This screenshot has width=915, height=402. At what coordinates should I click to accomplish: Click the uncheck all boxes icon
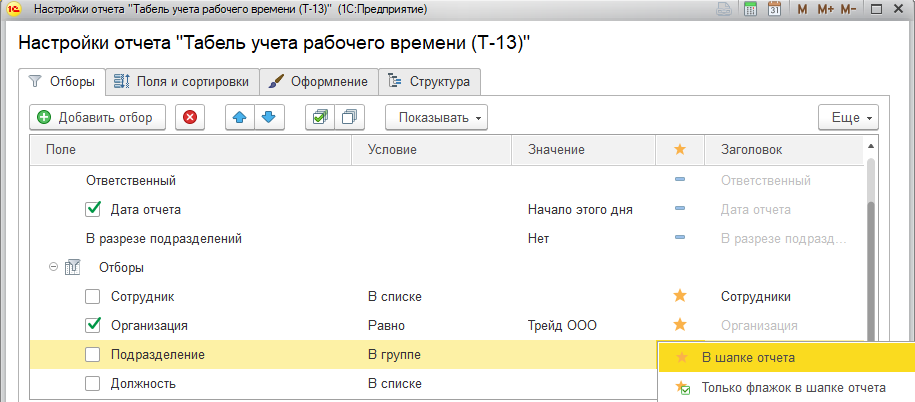pyautogui.click(x=349, y=117)
